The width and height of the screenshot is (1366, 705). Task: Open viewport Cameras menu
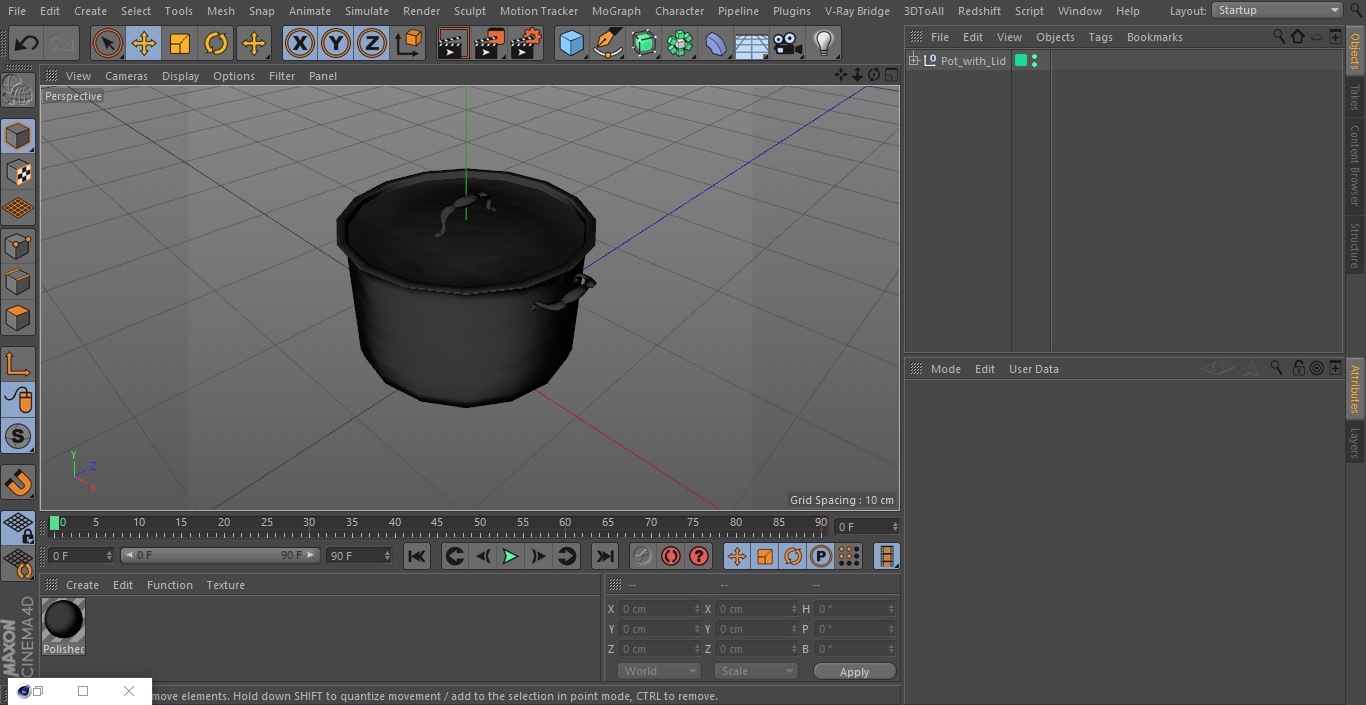[x=126, y=76]
